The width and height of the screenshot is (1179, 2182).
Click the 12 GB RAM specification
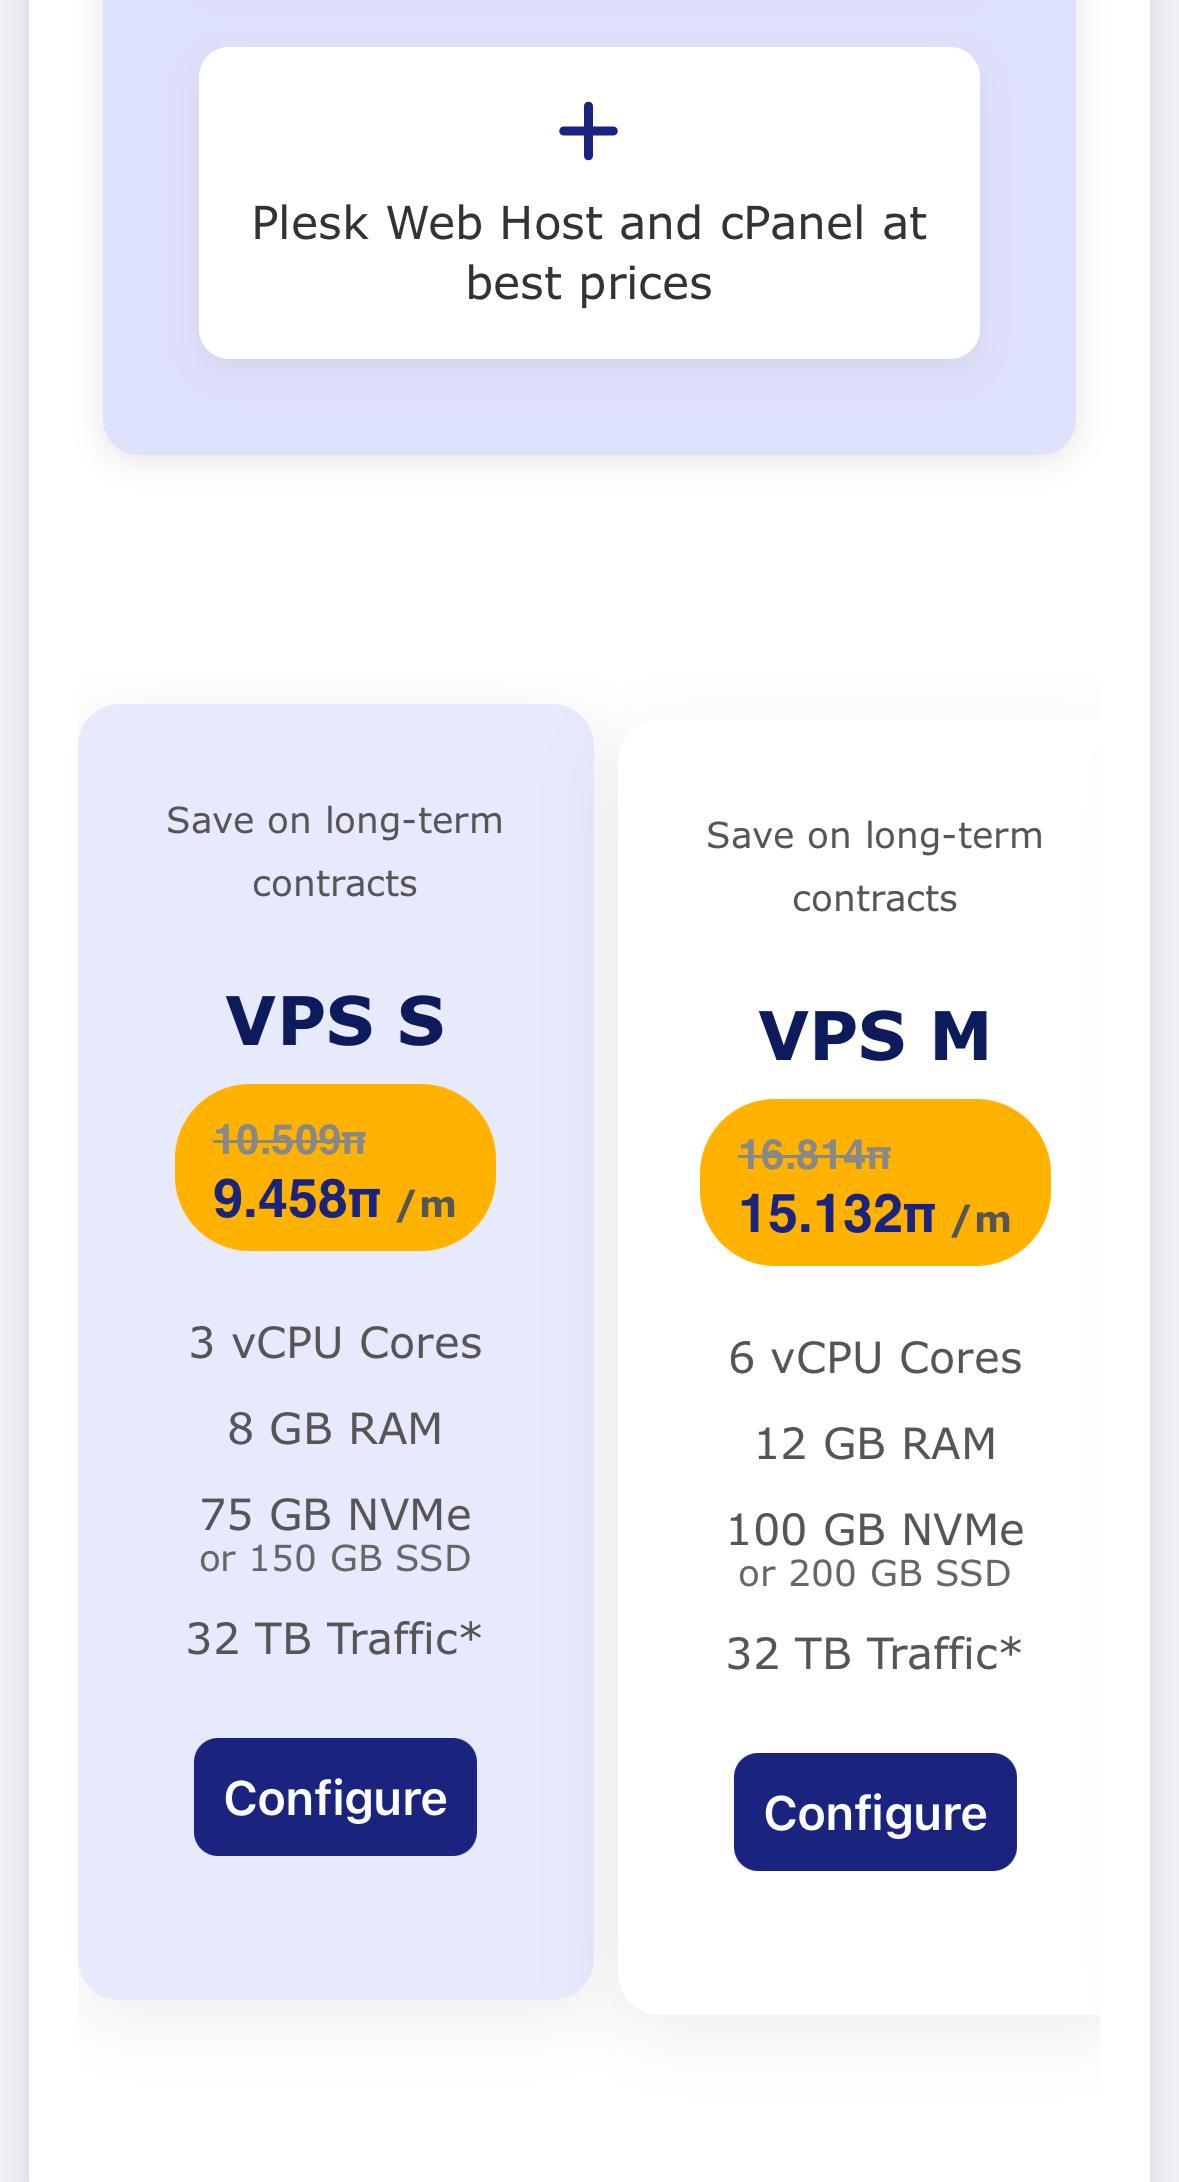pos(875,1444)
